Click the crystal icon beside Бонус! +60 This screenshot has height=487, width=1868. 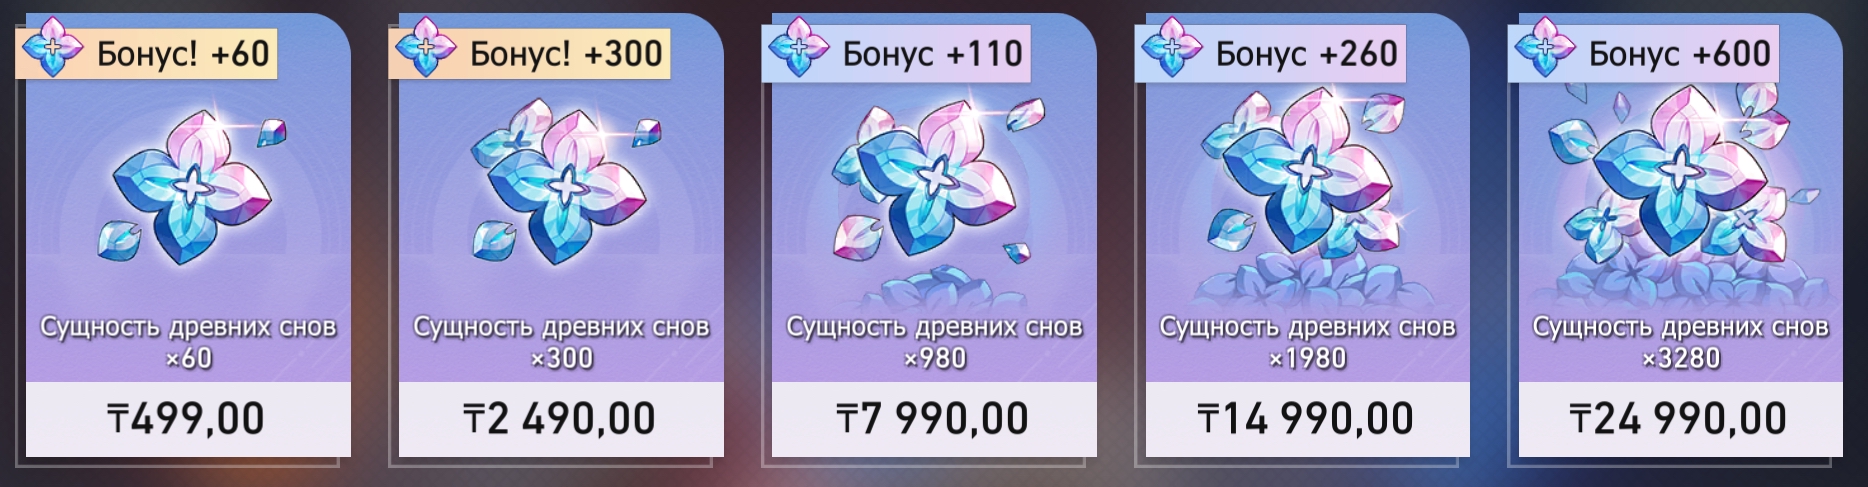coord(54,49)
